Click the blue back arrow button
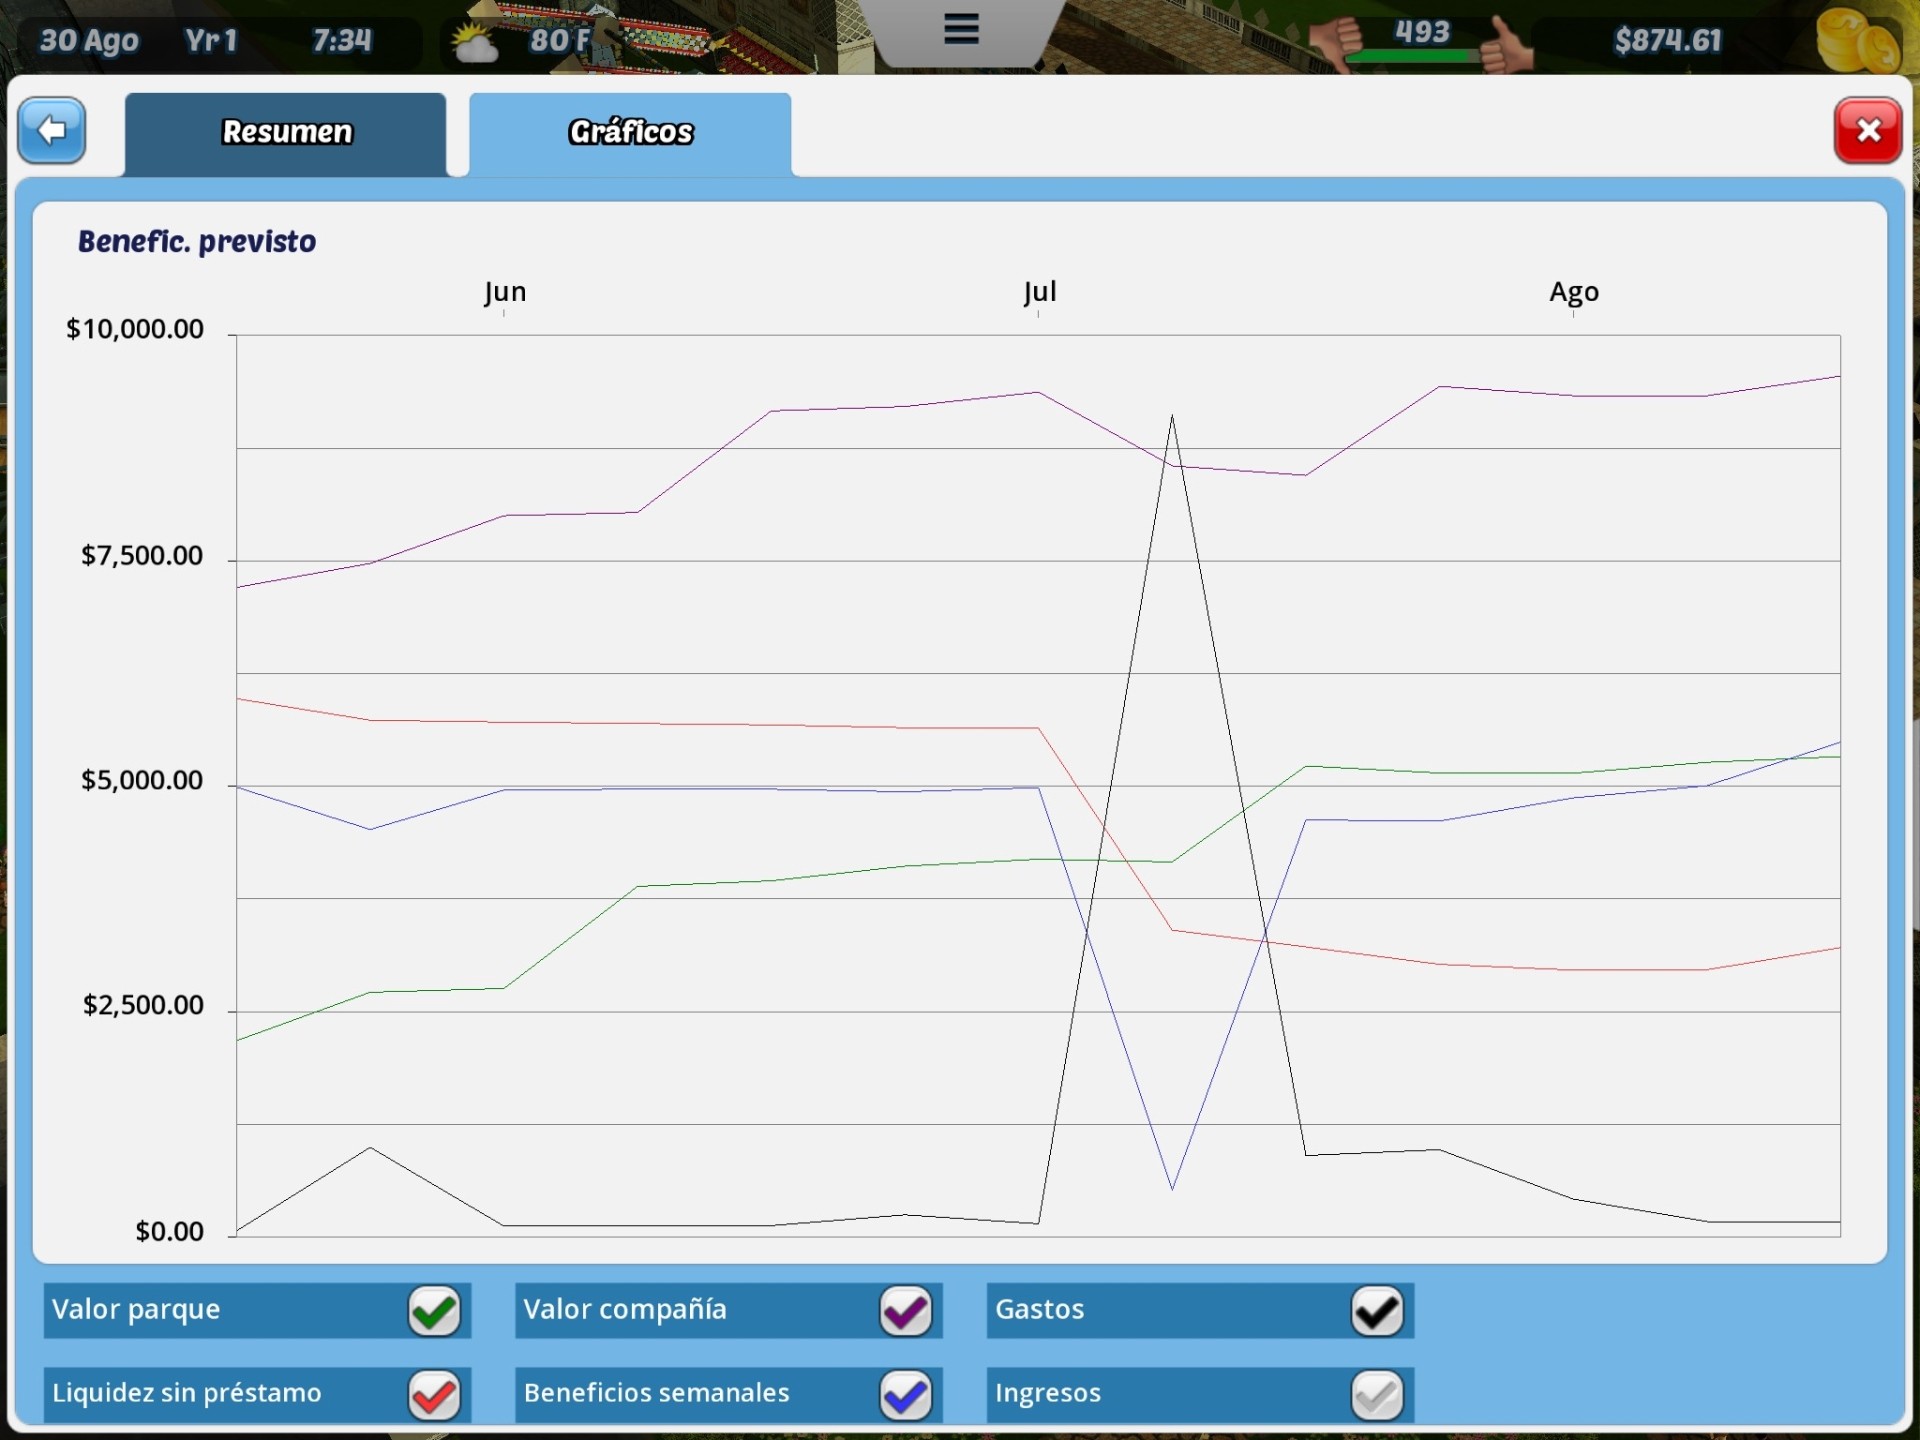 52,130
